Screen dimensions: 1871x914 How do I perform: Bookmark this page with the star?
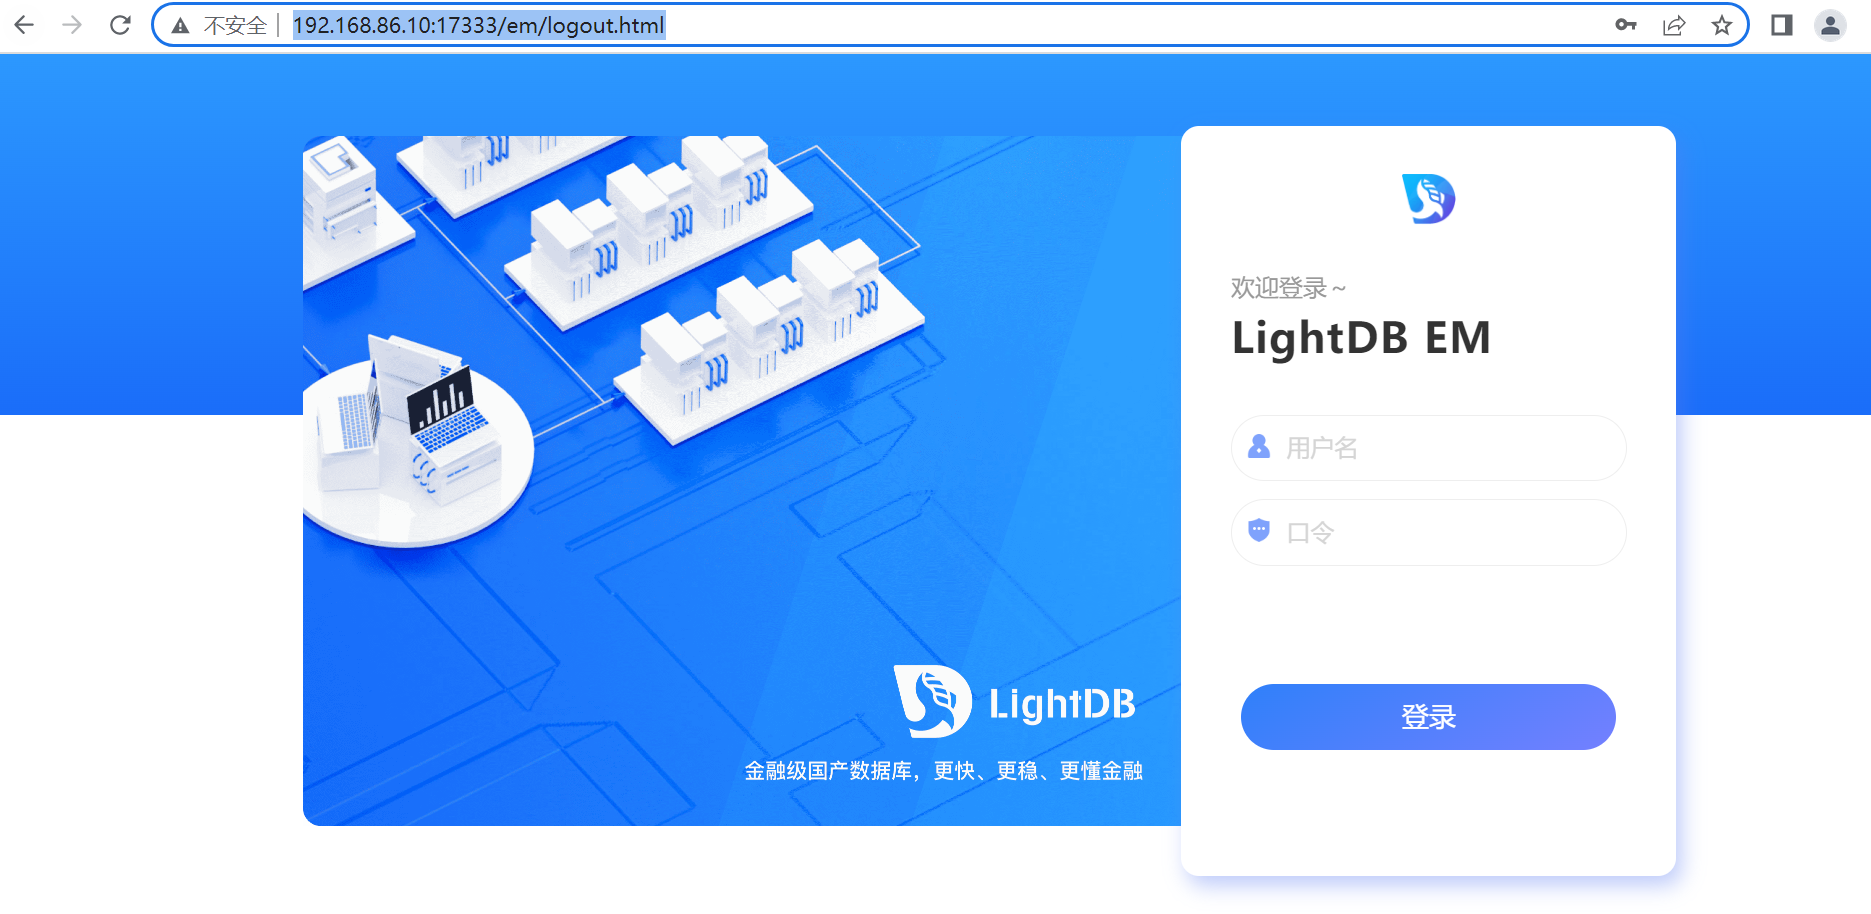click(1721, 25)
